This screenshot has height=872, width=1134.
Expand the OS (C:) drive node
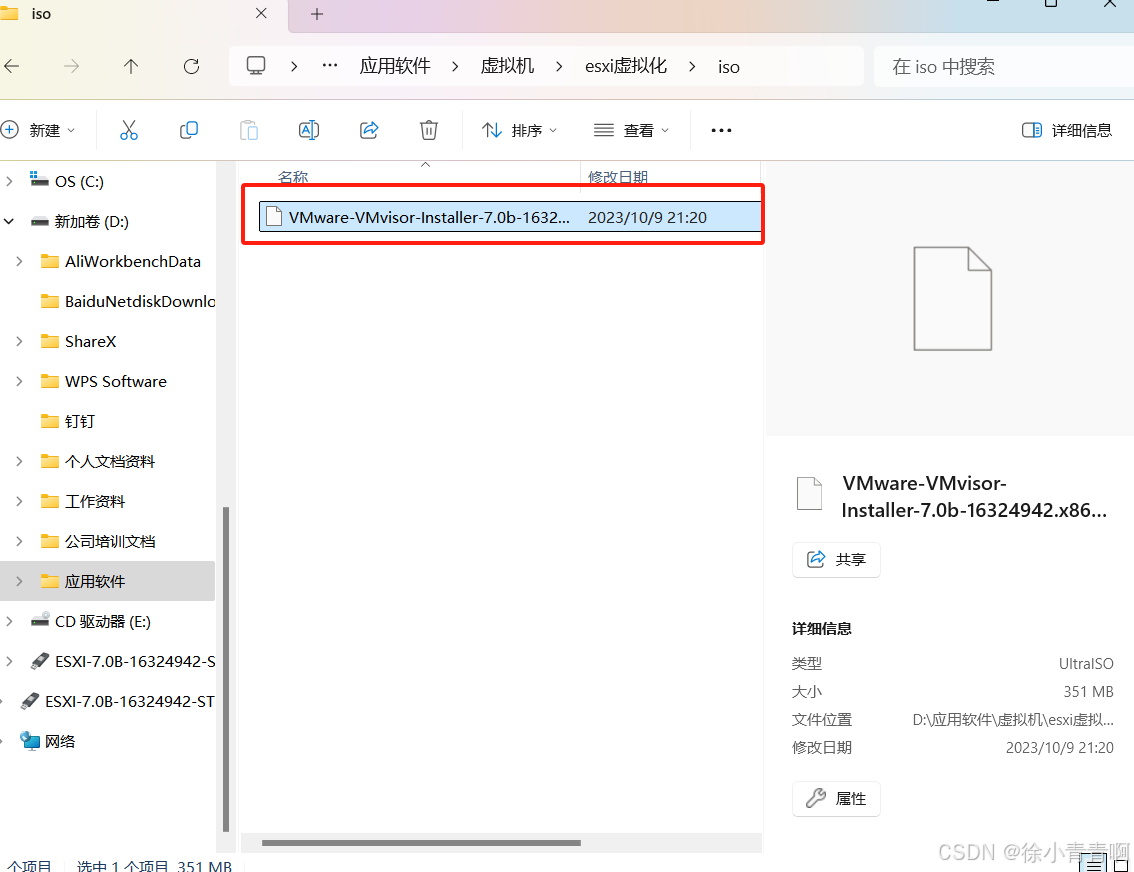click(x=9, y=181)
